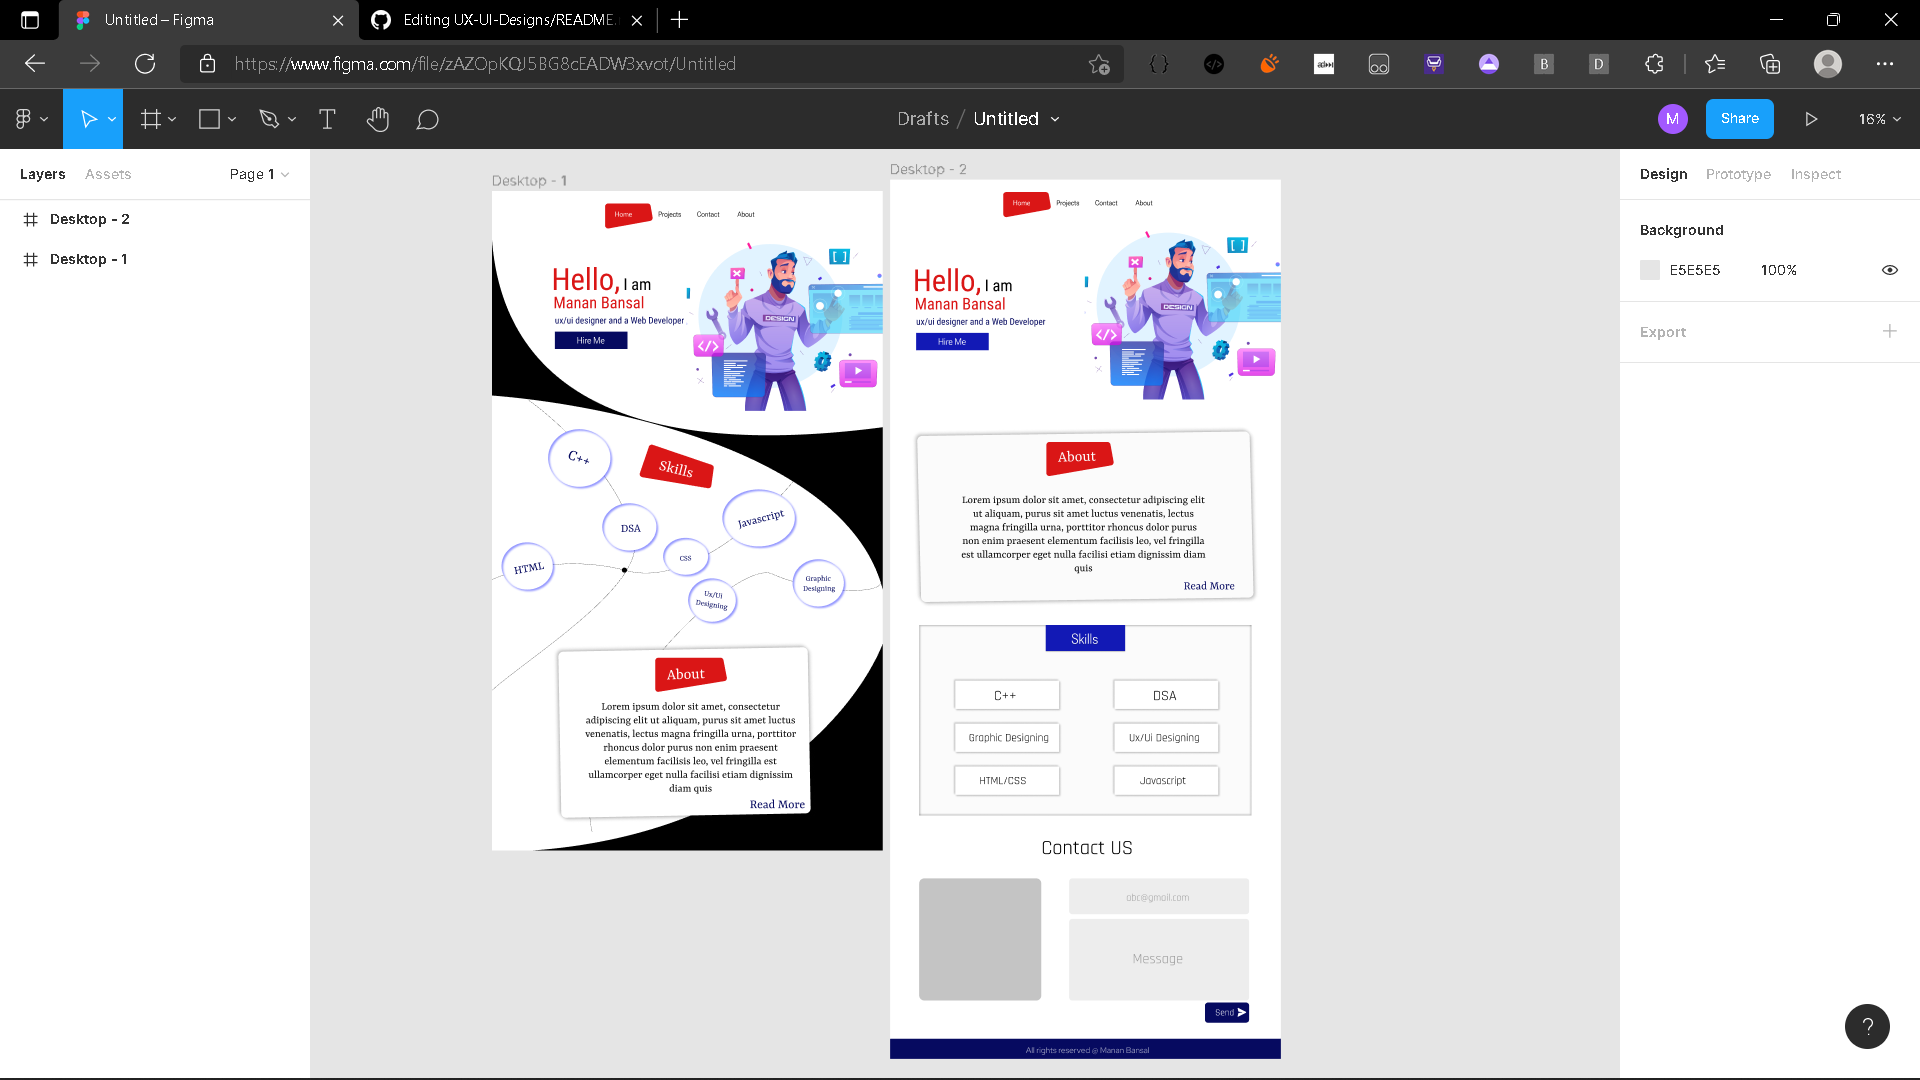
Task: Select the Frame tool
Action: click(150, 118)
